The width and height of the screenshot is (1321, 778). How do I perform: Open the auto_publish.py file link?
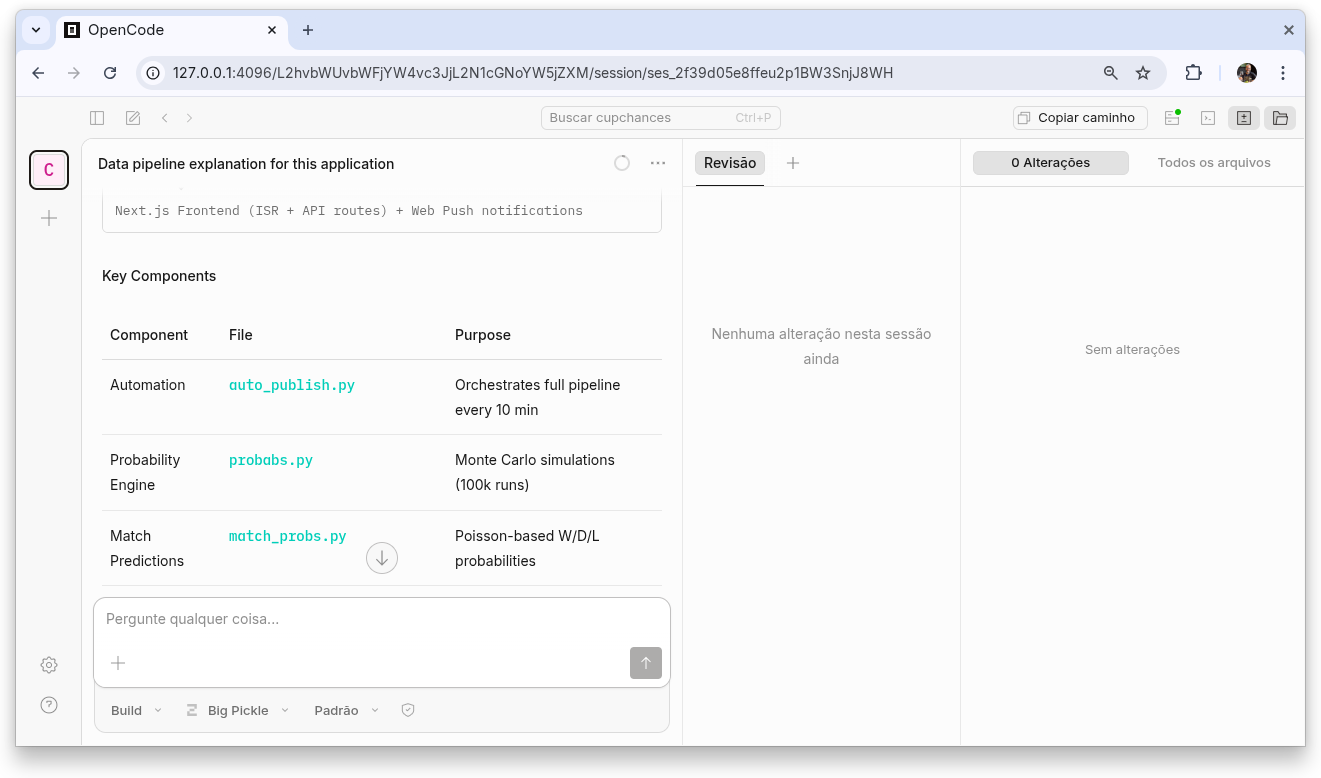(292, 385)
